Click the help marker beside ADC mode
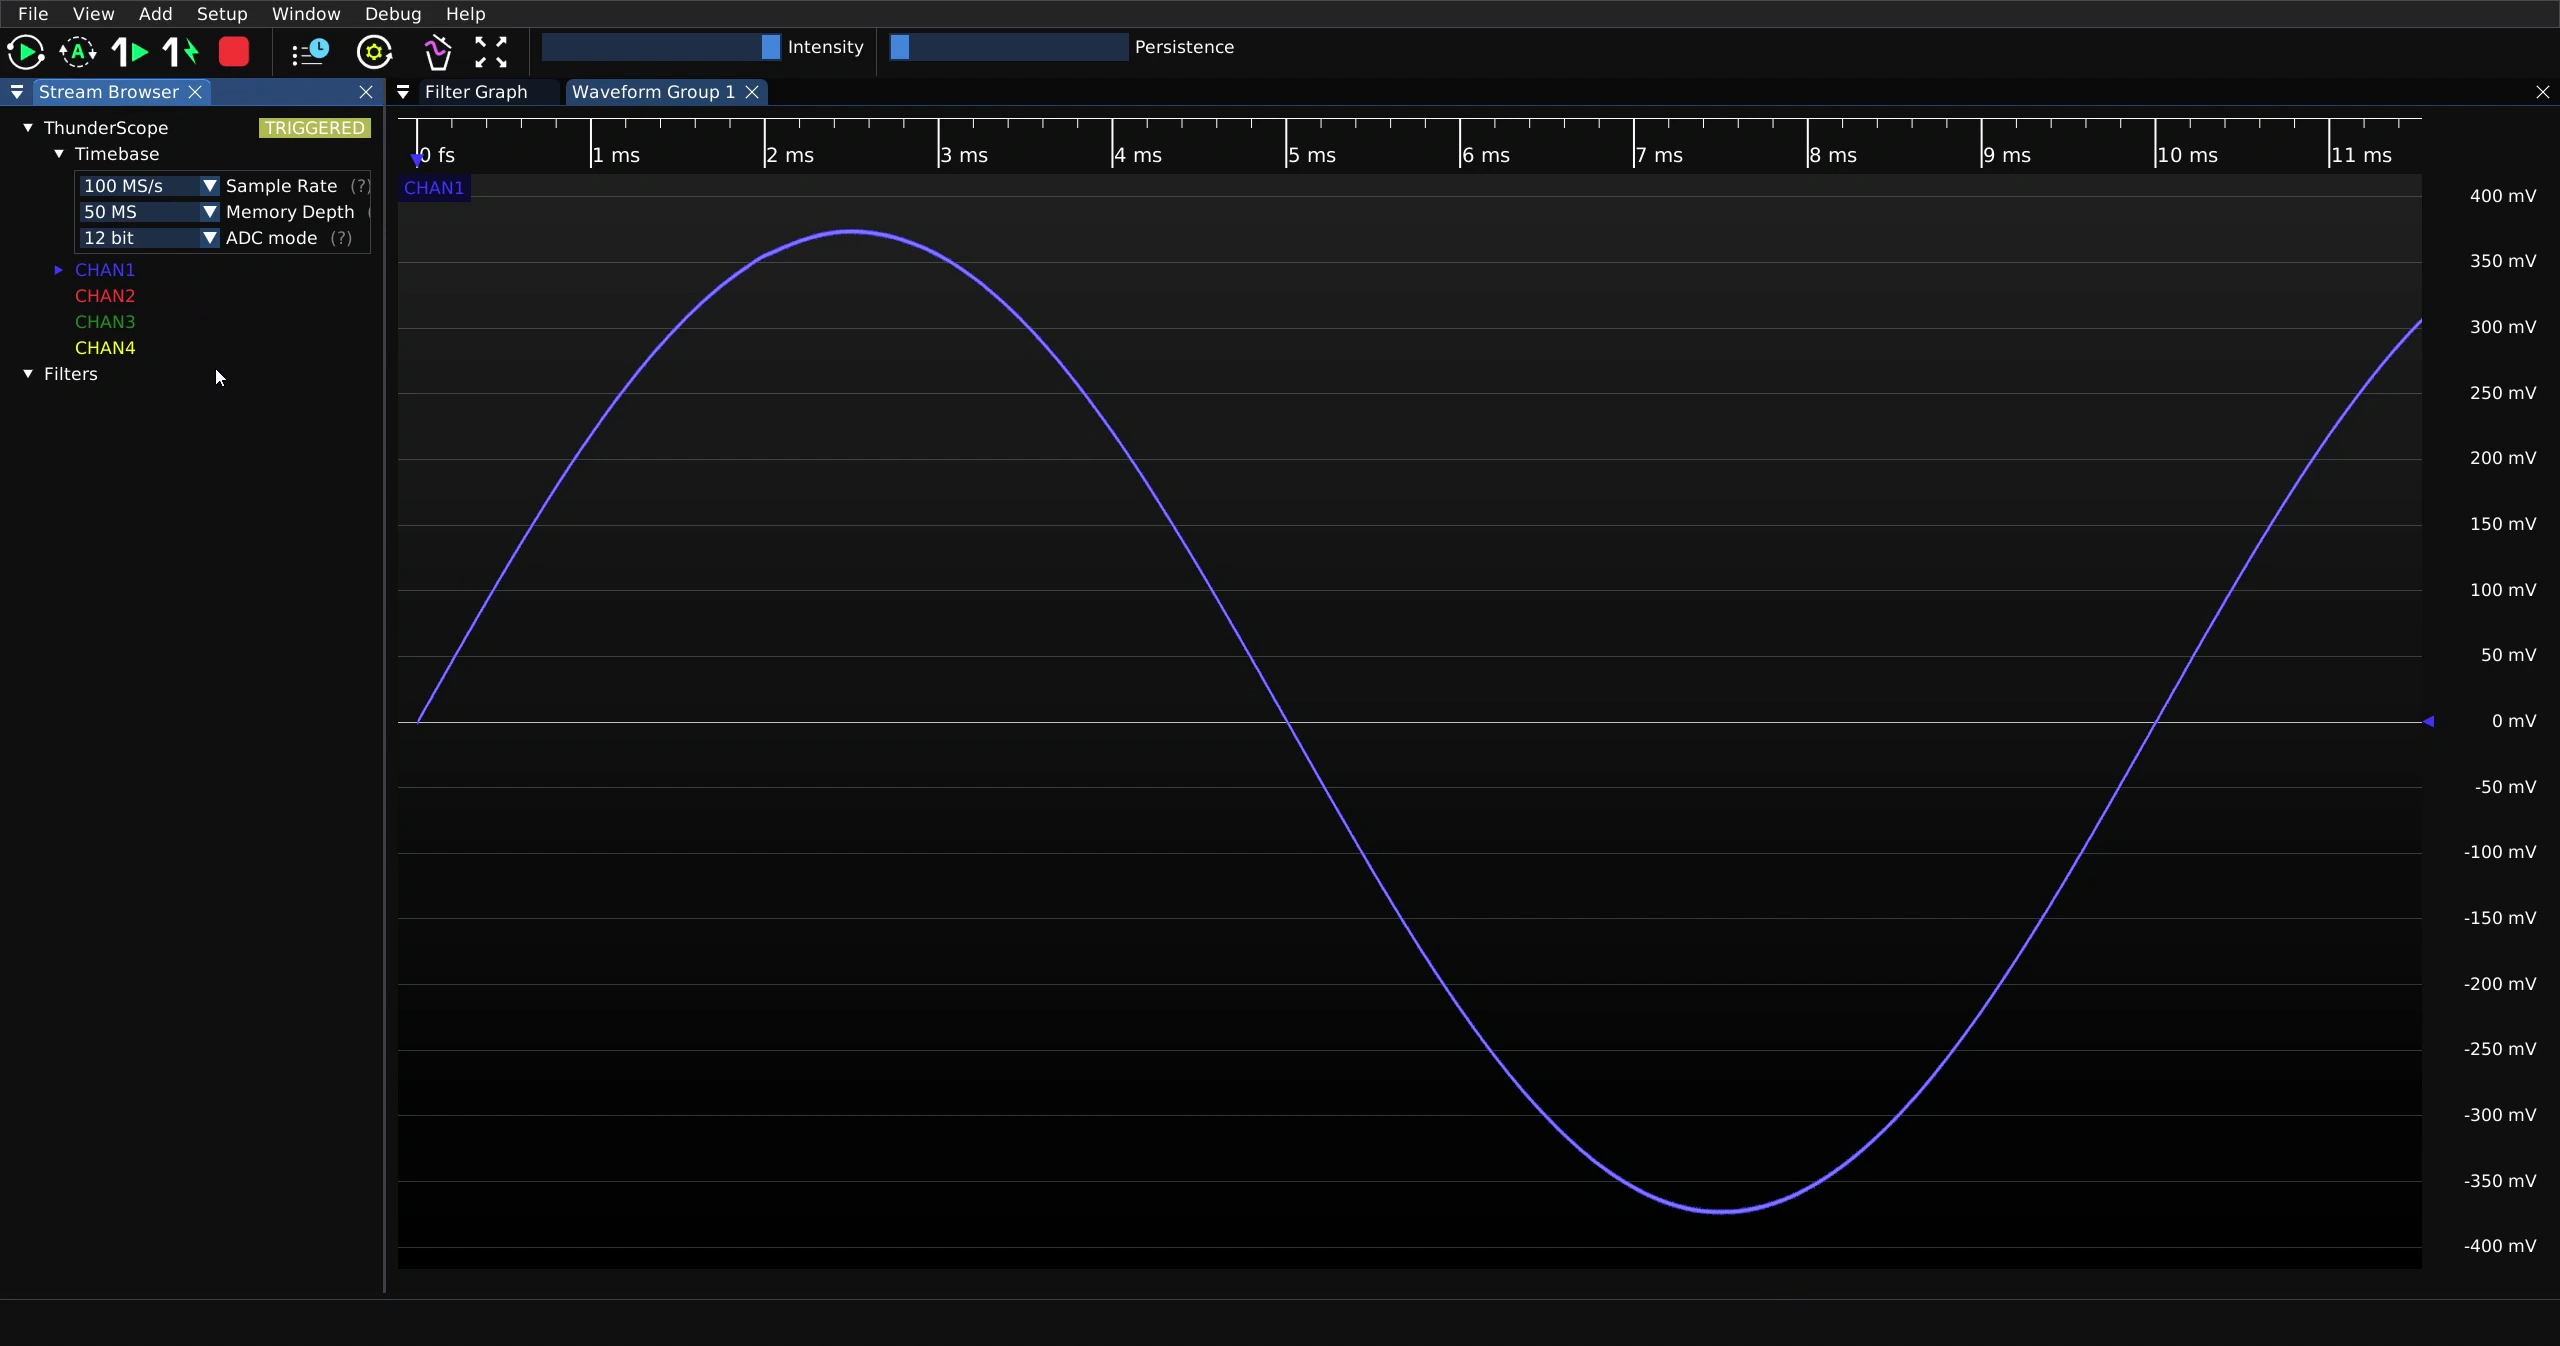 pos(341,238)
